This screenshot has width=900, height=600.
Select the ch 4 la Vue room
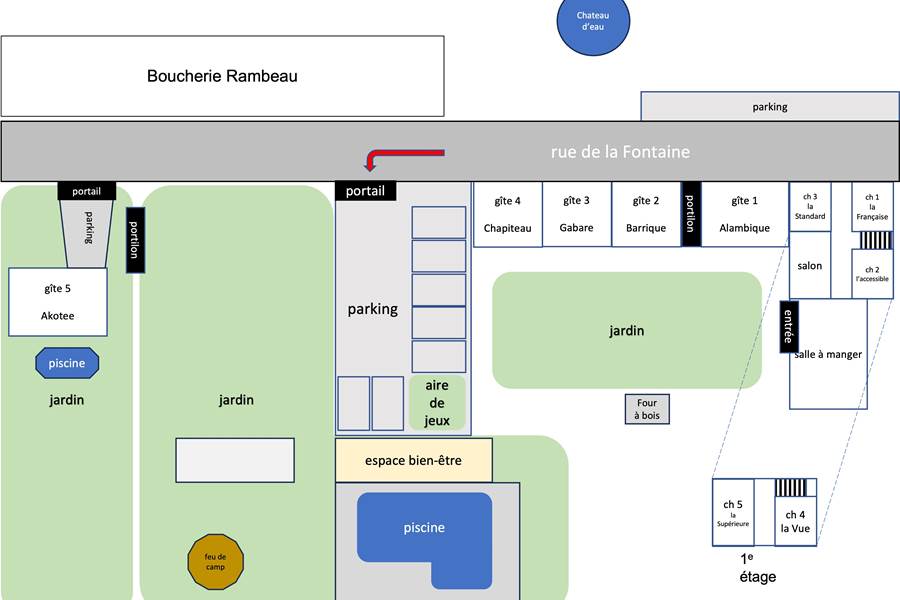tap(796, 521)
